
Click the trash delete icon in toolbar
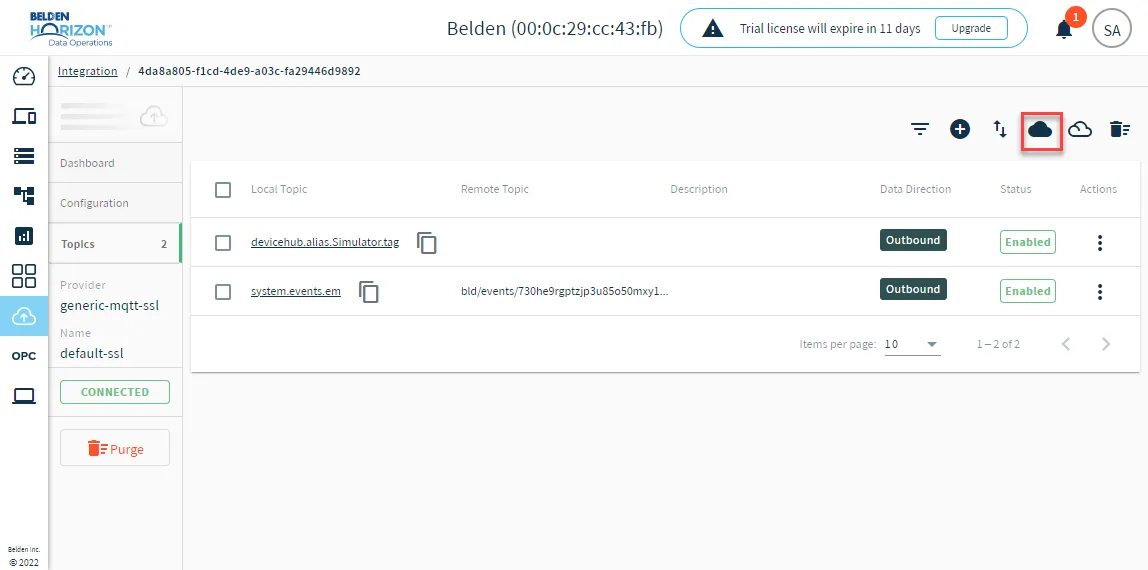(x=1120, y=130)
